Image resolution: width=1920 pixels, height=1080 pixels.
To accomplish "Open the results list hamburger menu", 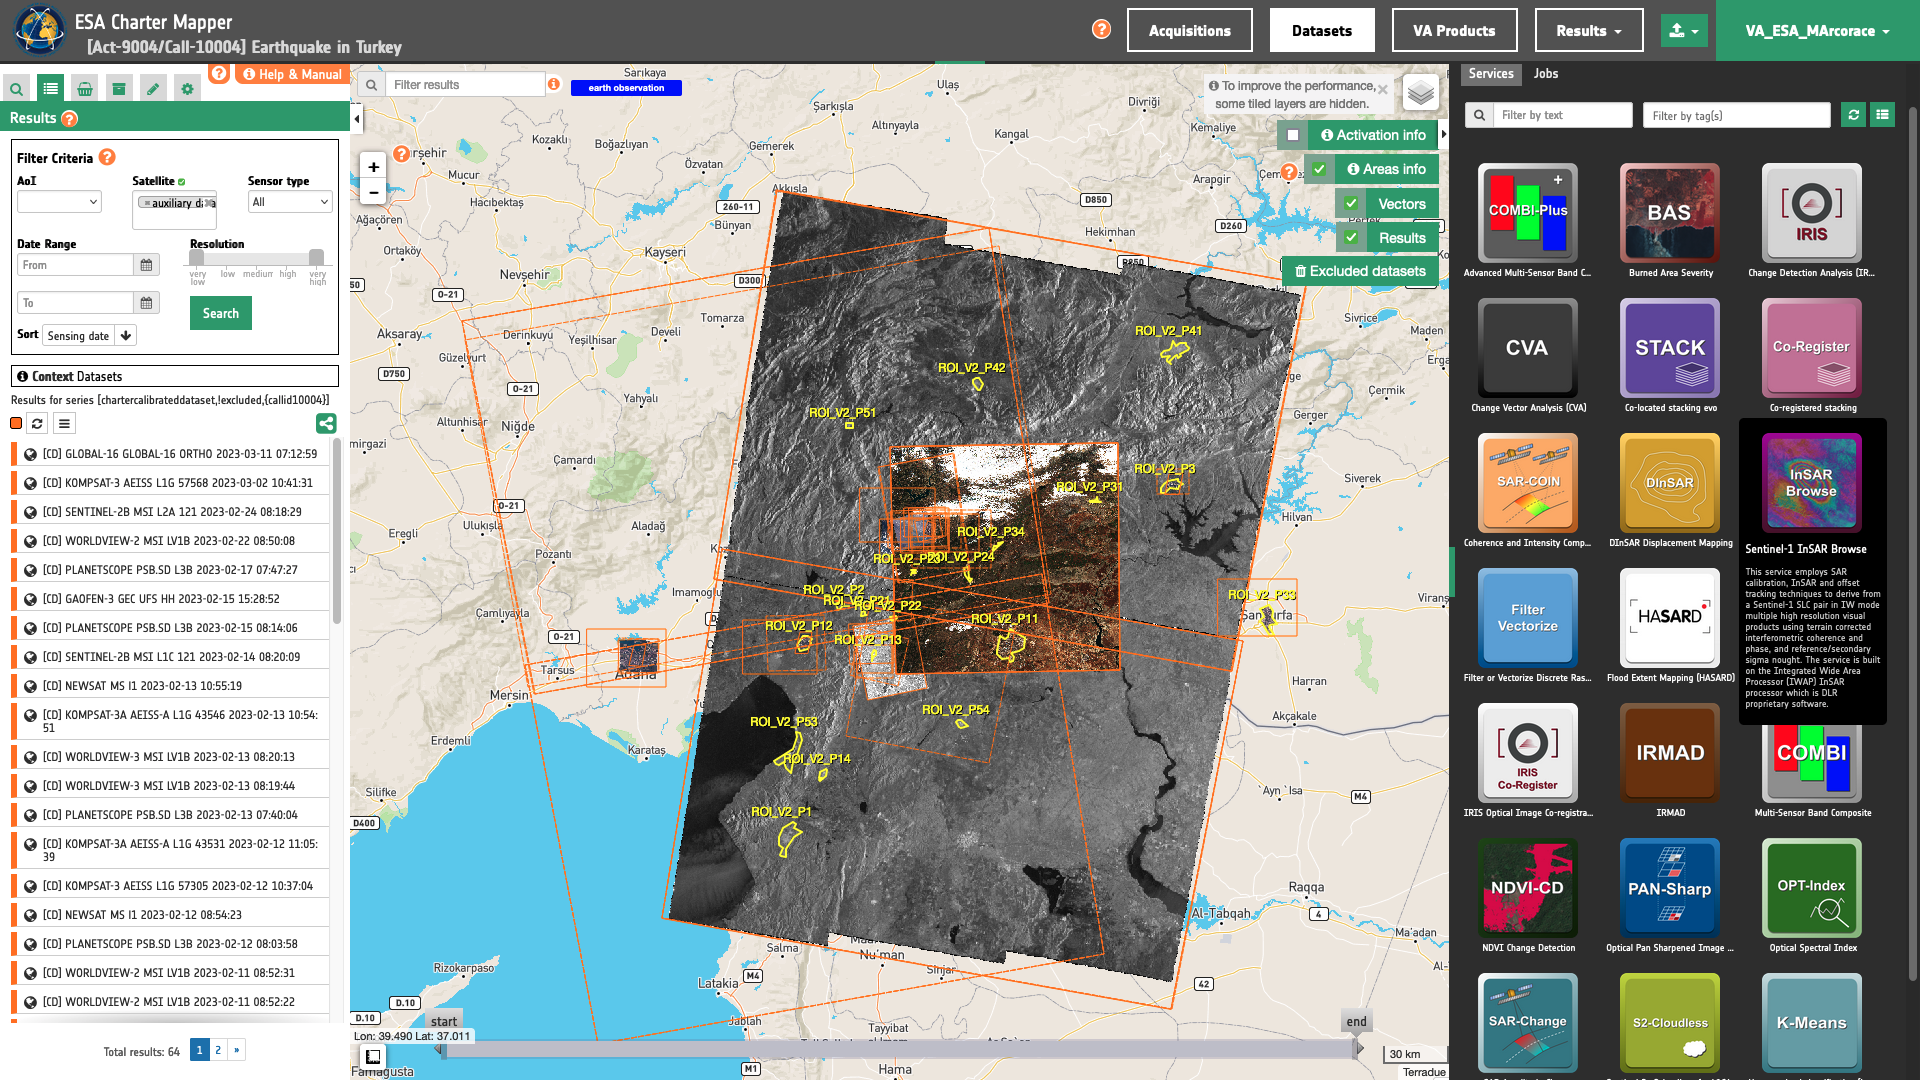I will (64, 423).
